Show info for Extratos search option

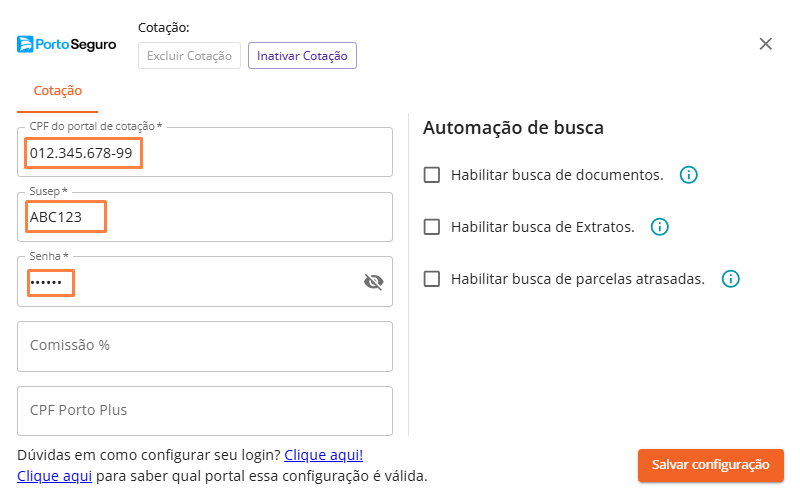pyautogui.click(x=659, y=227)
